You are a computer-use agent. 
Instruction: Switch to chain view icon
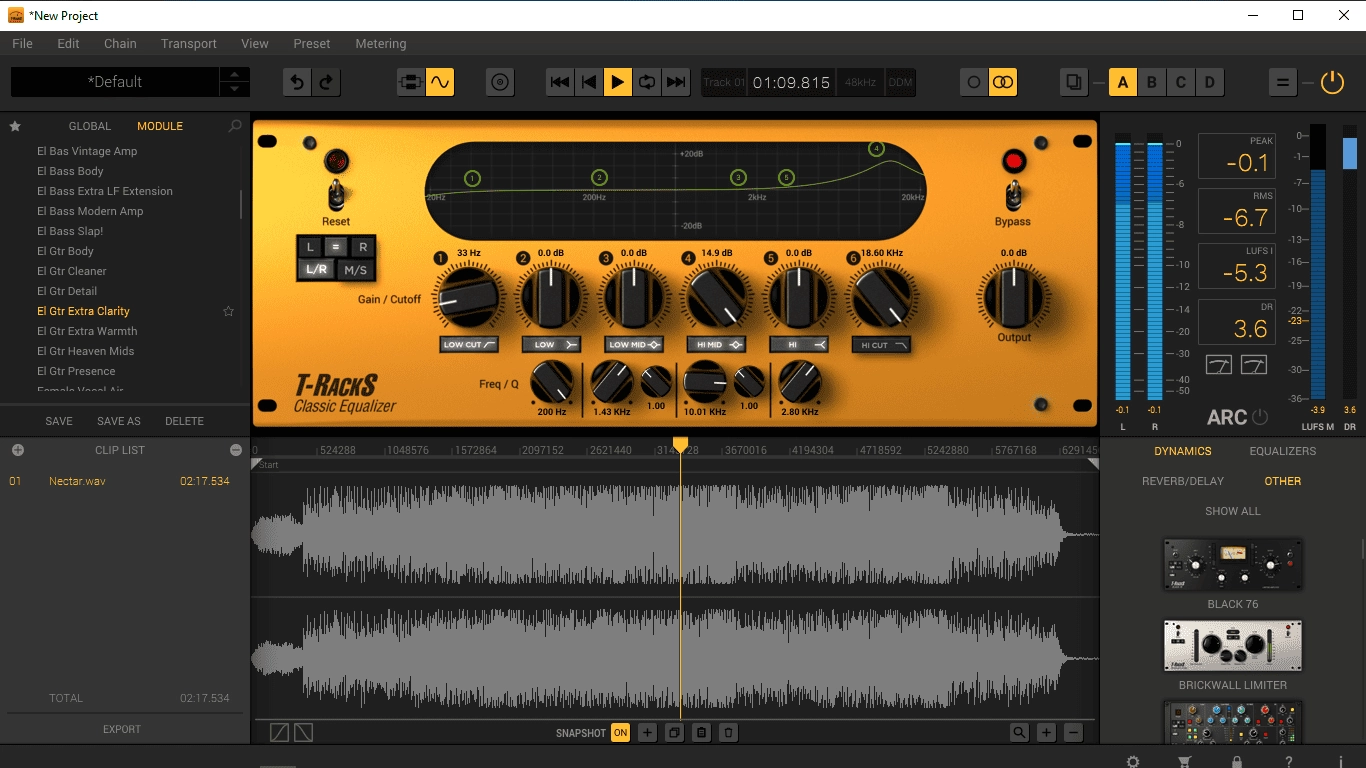coord(410,82)
